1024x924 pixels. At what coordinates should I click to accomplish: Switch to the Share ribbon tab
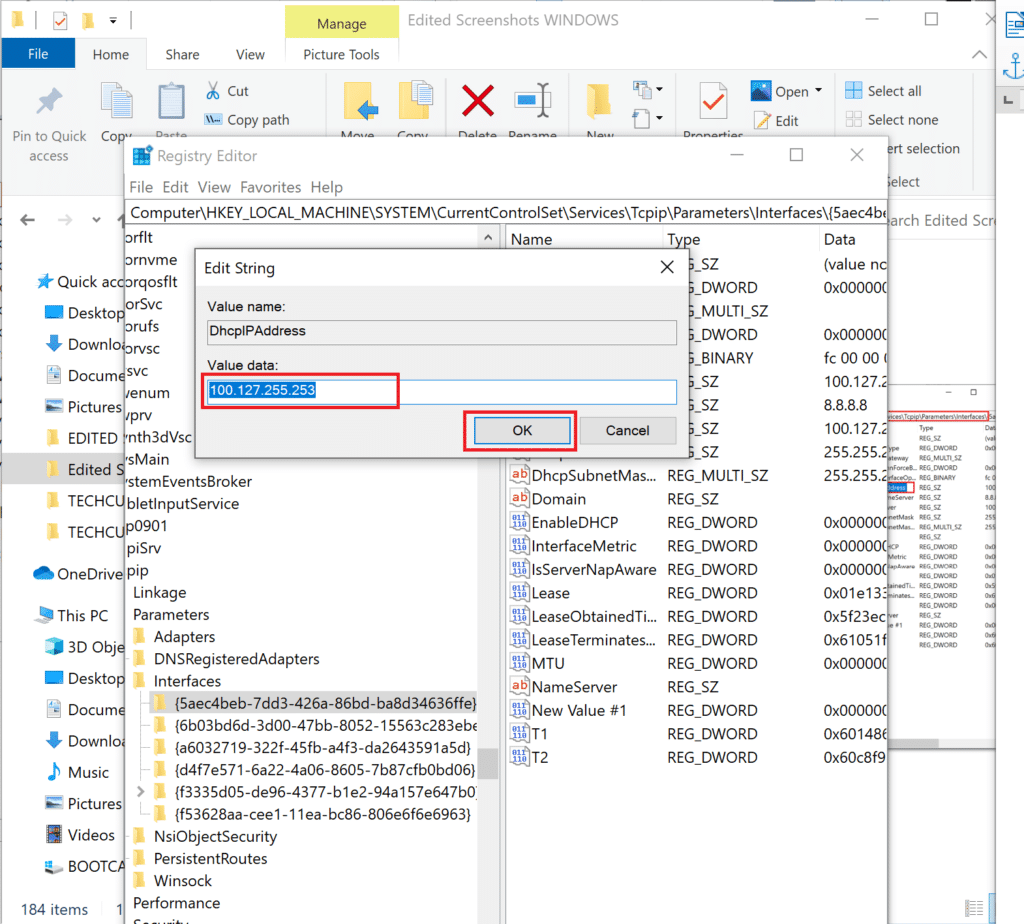point(182,54)
